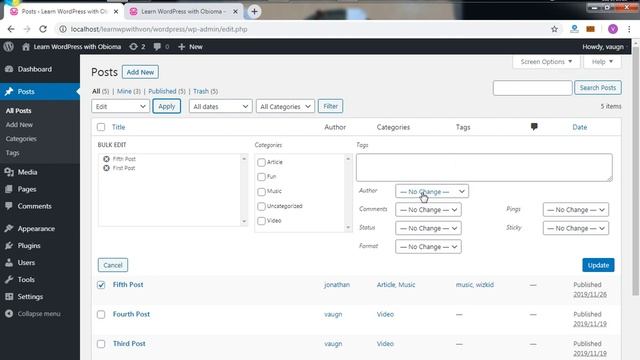Check the Article category checkbox

(261, 162)
